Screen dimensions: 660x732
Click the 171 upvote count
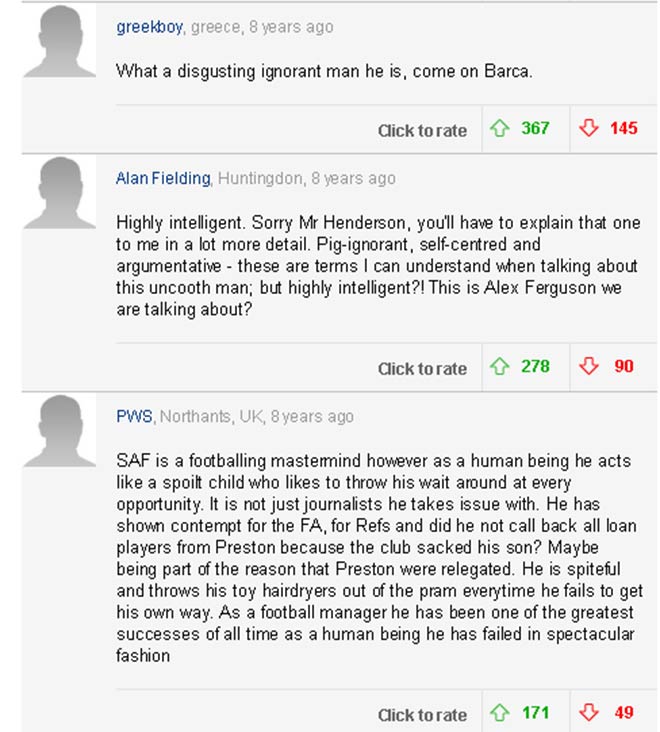(535, 714)
